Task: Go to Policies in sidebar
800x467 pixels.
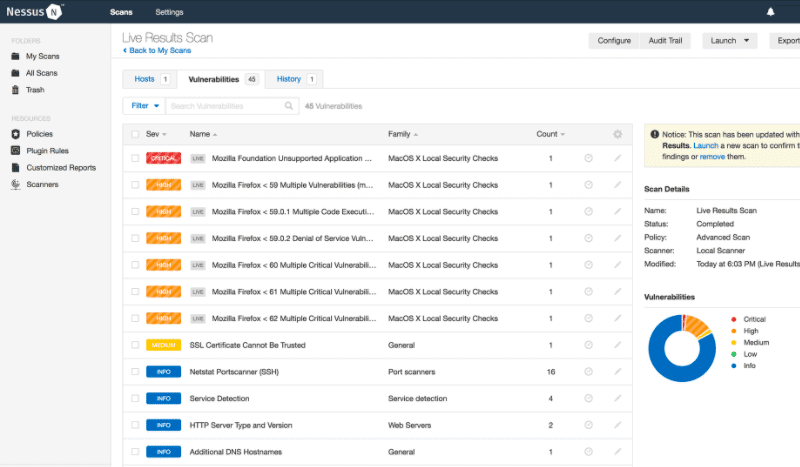Action: pos(39,134)
